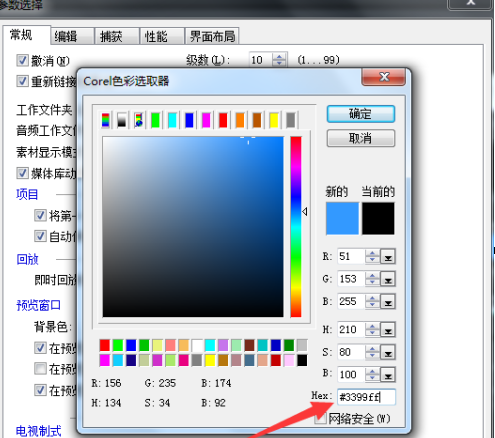Screen dimensions: 495x438
Task: Switch to the 界面布局 tab
Action: pyautogui.click(x=212, y=36)
